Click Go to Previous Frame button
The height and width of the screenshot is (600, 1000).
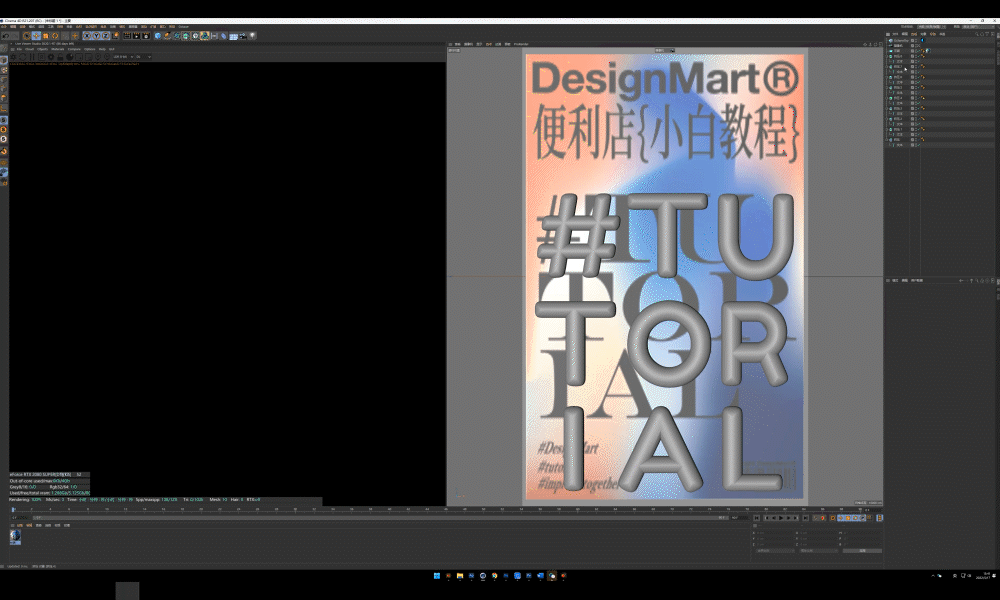774,518
